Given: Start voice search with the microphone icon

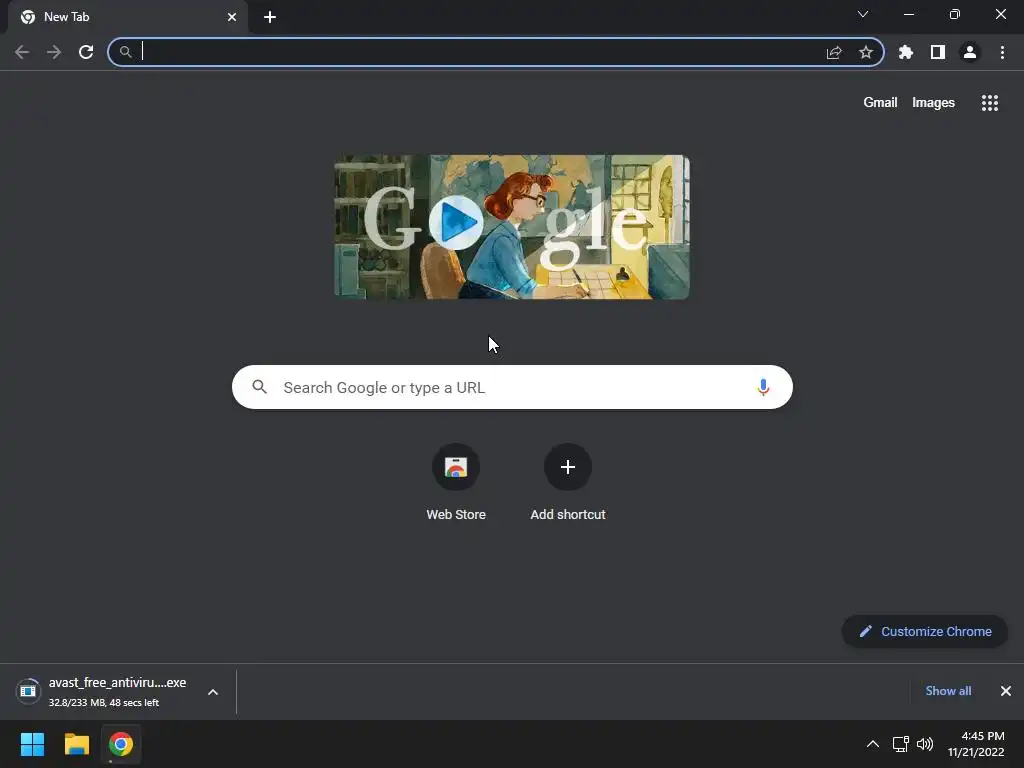Looking at the screenshot, I should 763,387.
